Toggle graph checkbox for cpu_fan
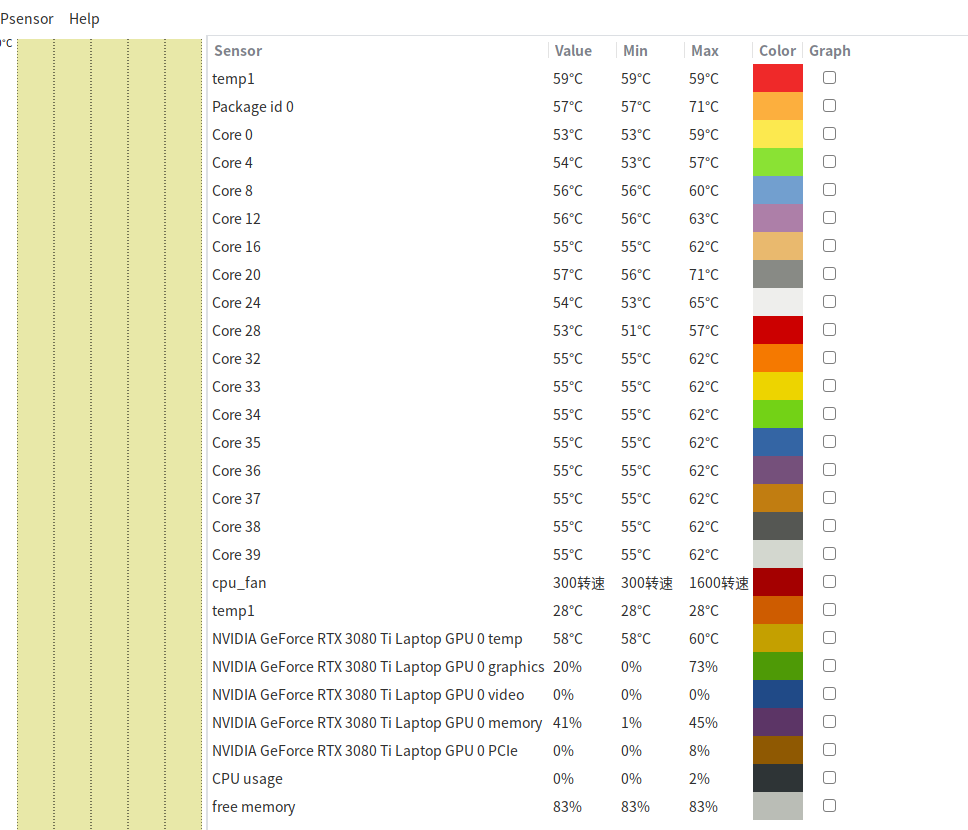968x830 pixels. 829,582
